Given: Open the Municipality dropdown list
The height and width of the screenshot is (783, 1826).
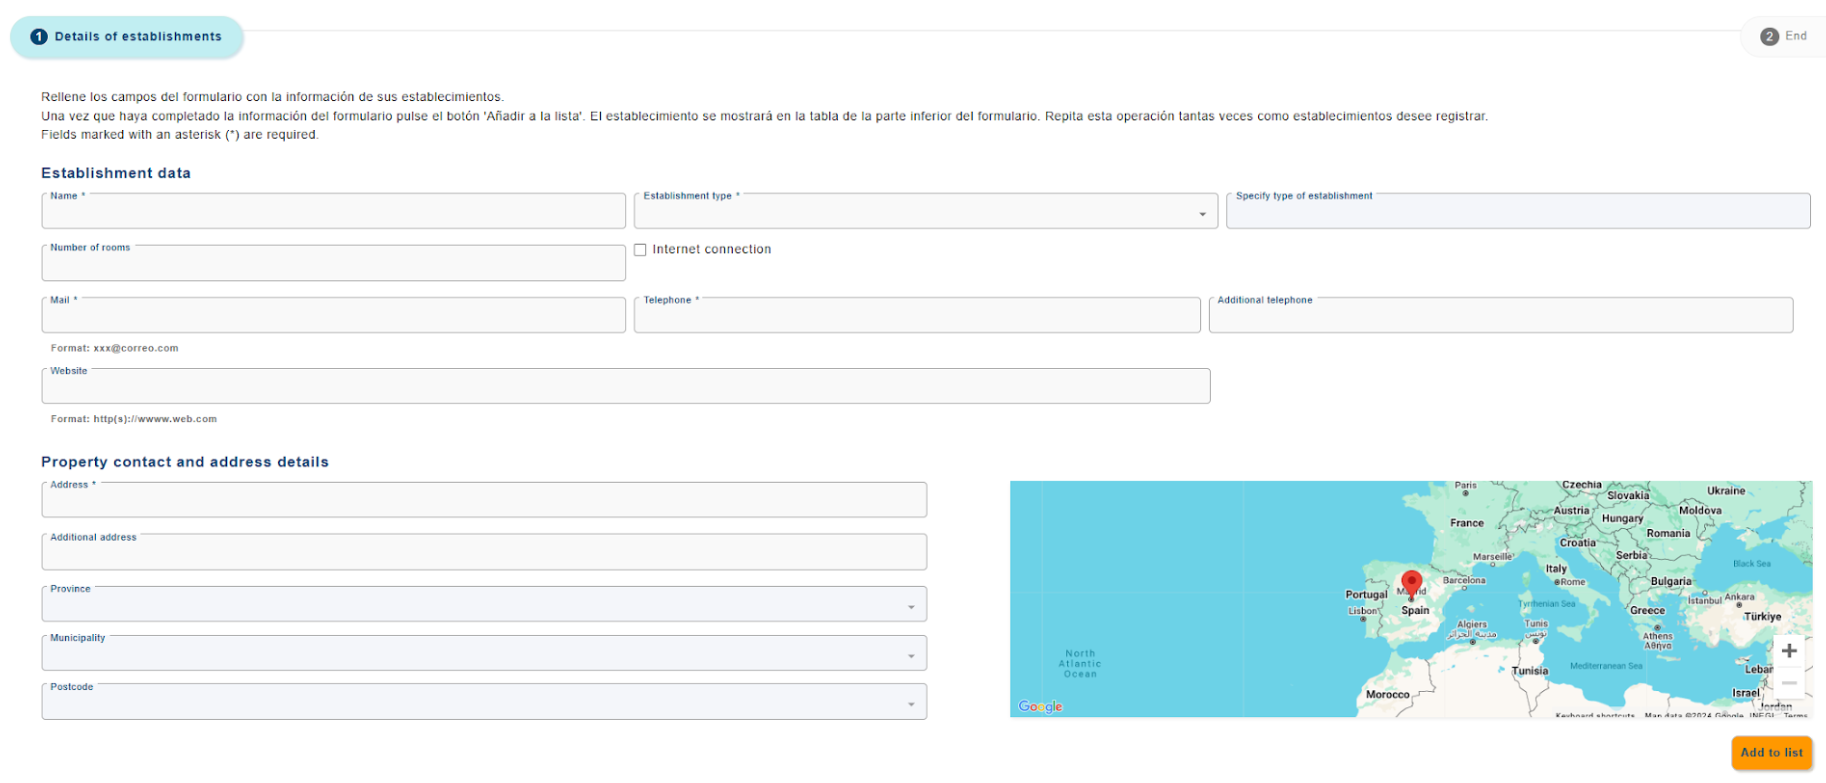Looking at the screenshot, I should (x=484, y=655).
